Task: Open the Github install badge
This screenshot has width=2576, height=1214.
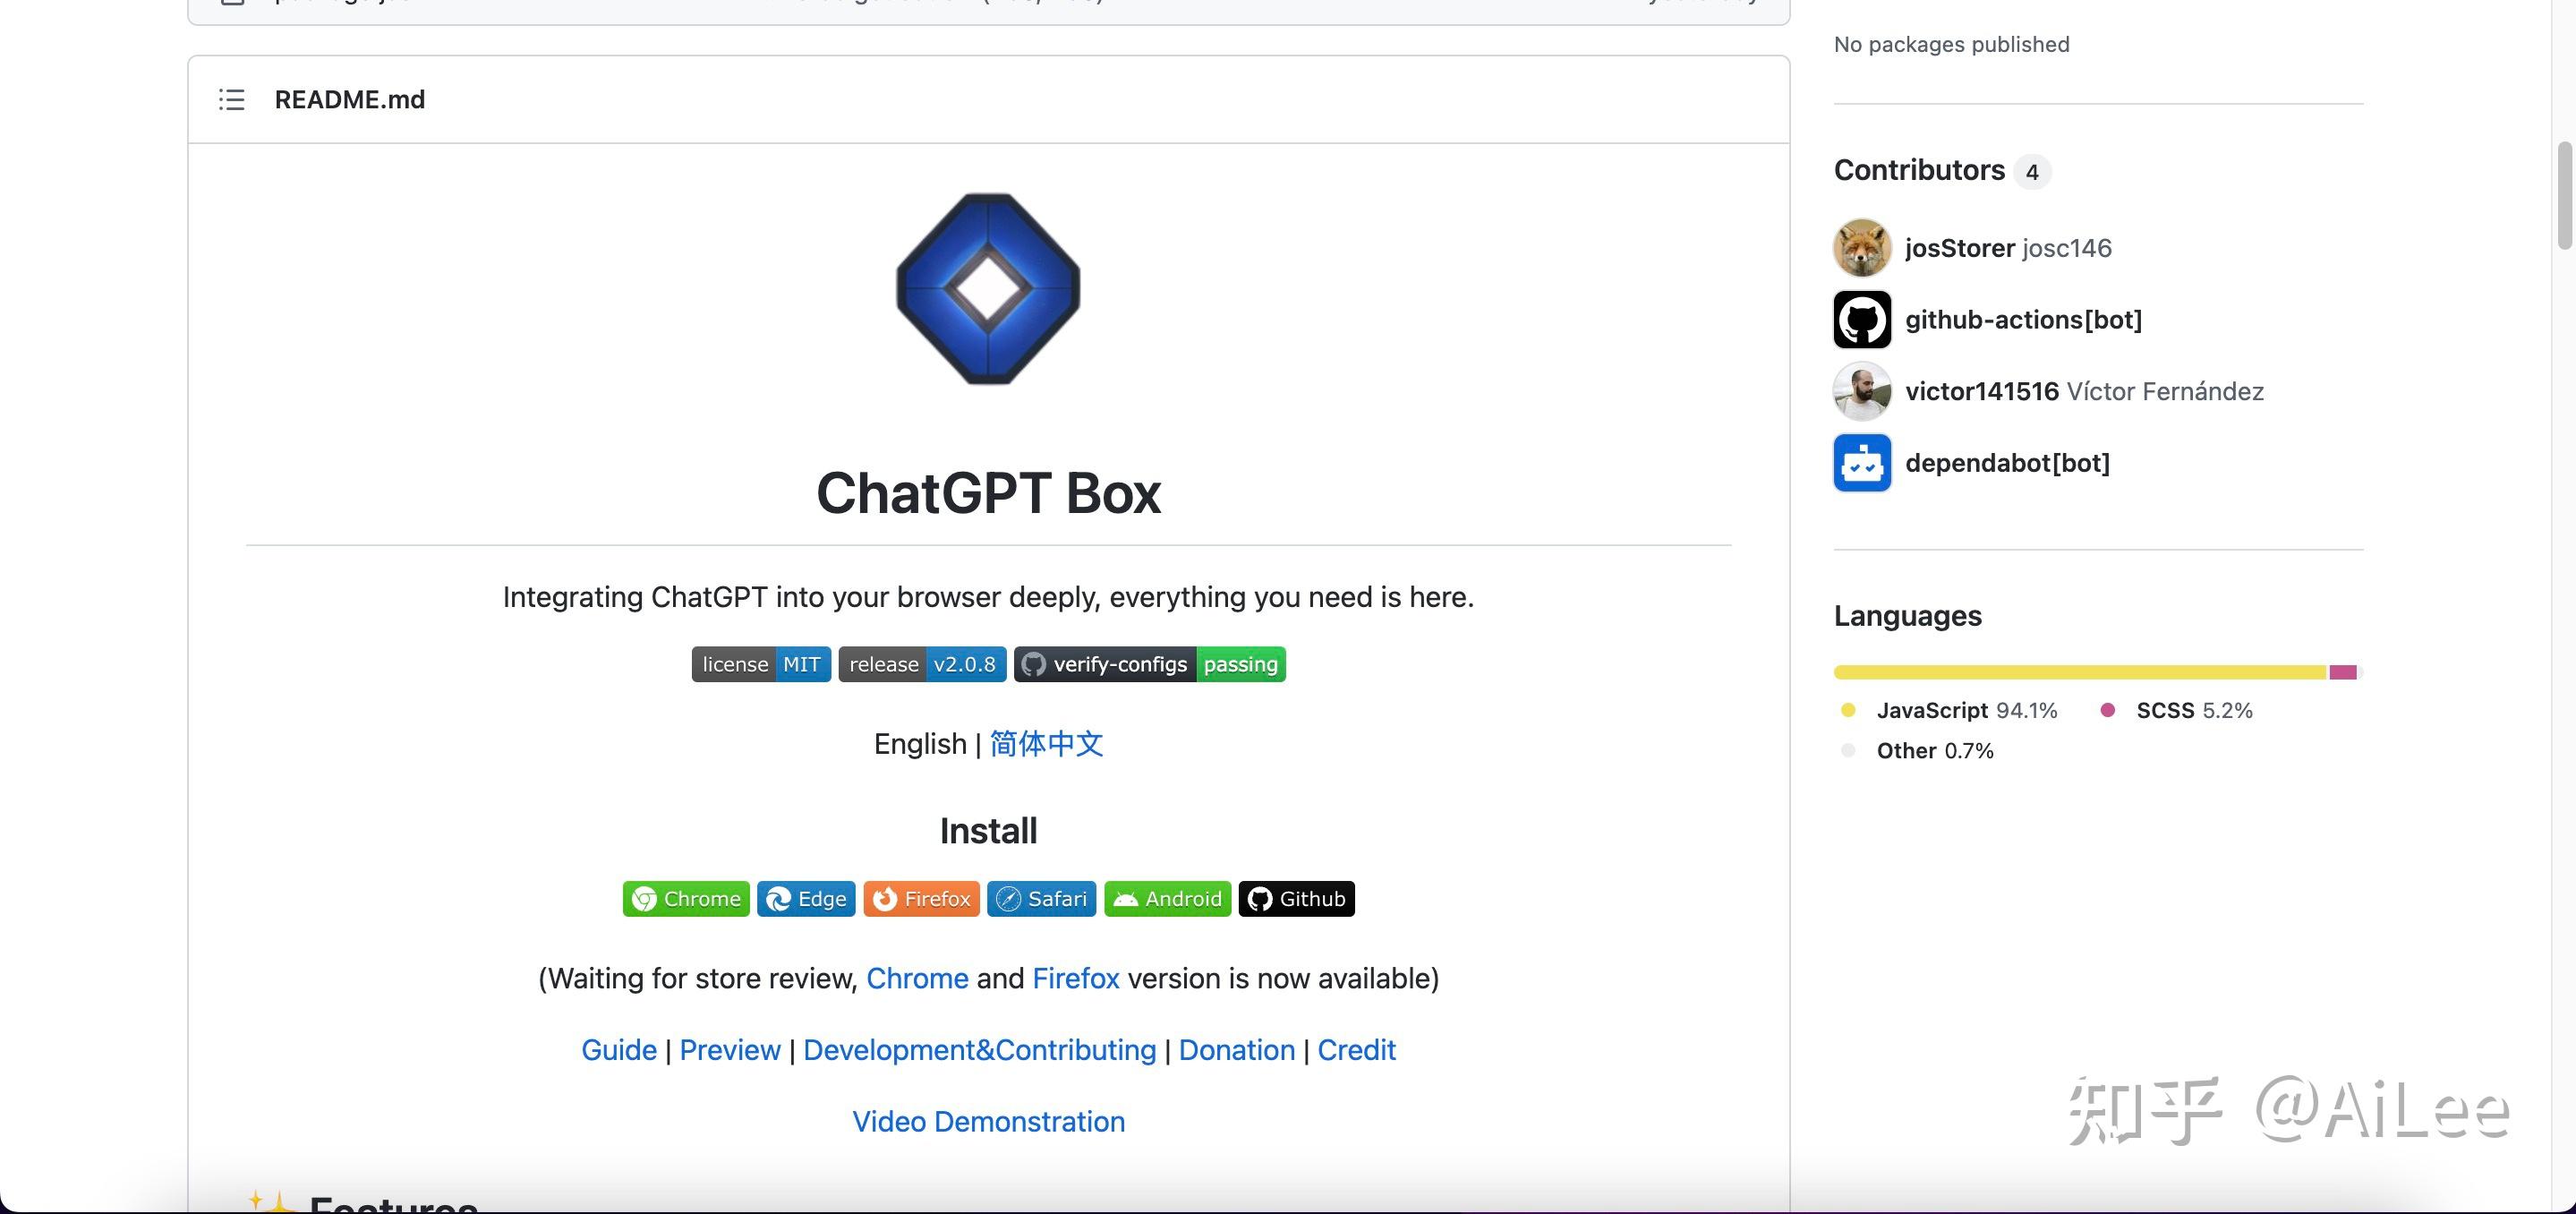Action: (1295, 898)
